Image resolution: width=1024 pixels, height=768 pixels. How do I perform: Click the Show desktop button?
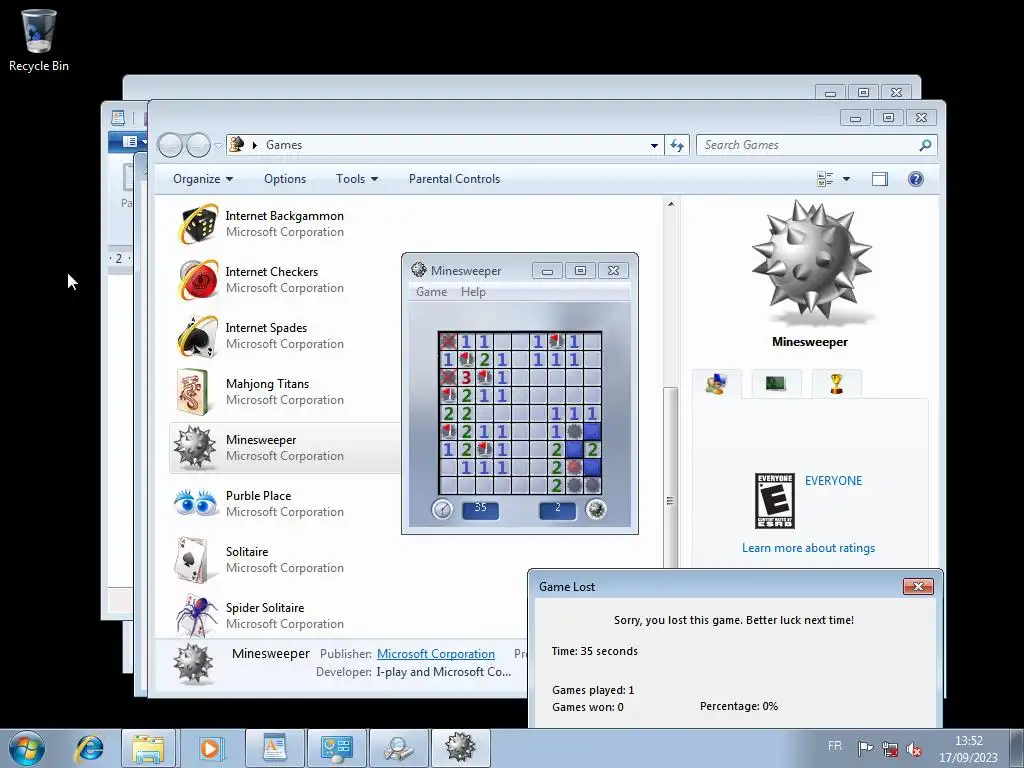coord(1016,748)
